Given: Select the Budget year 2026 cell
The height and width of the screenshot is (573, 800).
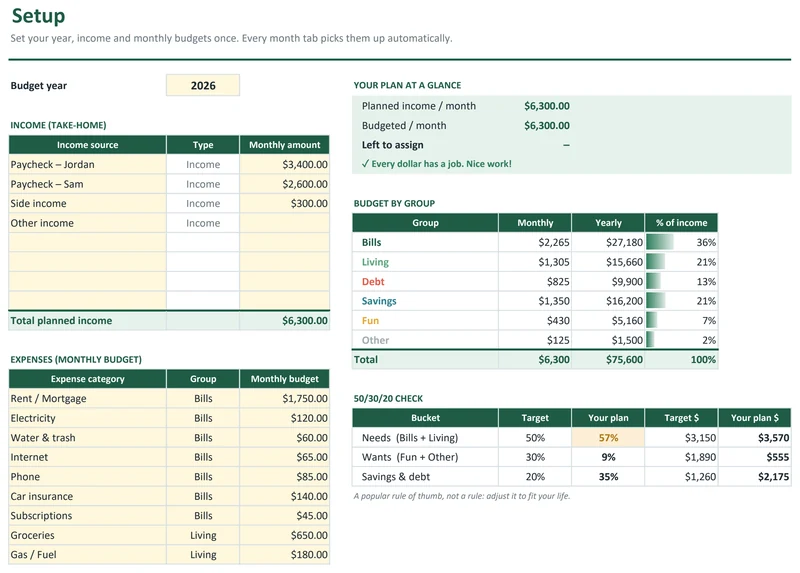Looking at the screenshot, I should 203,85.
